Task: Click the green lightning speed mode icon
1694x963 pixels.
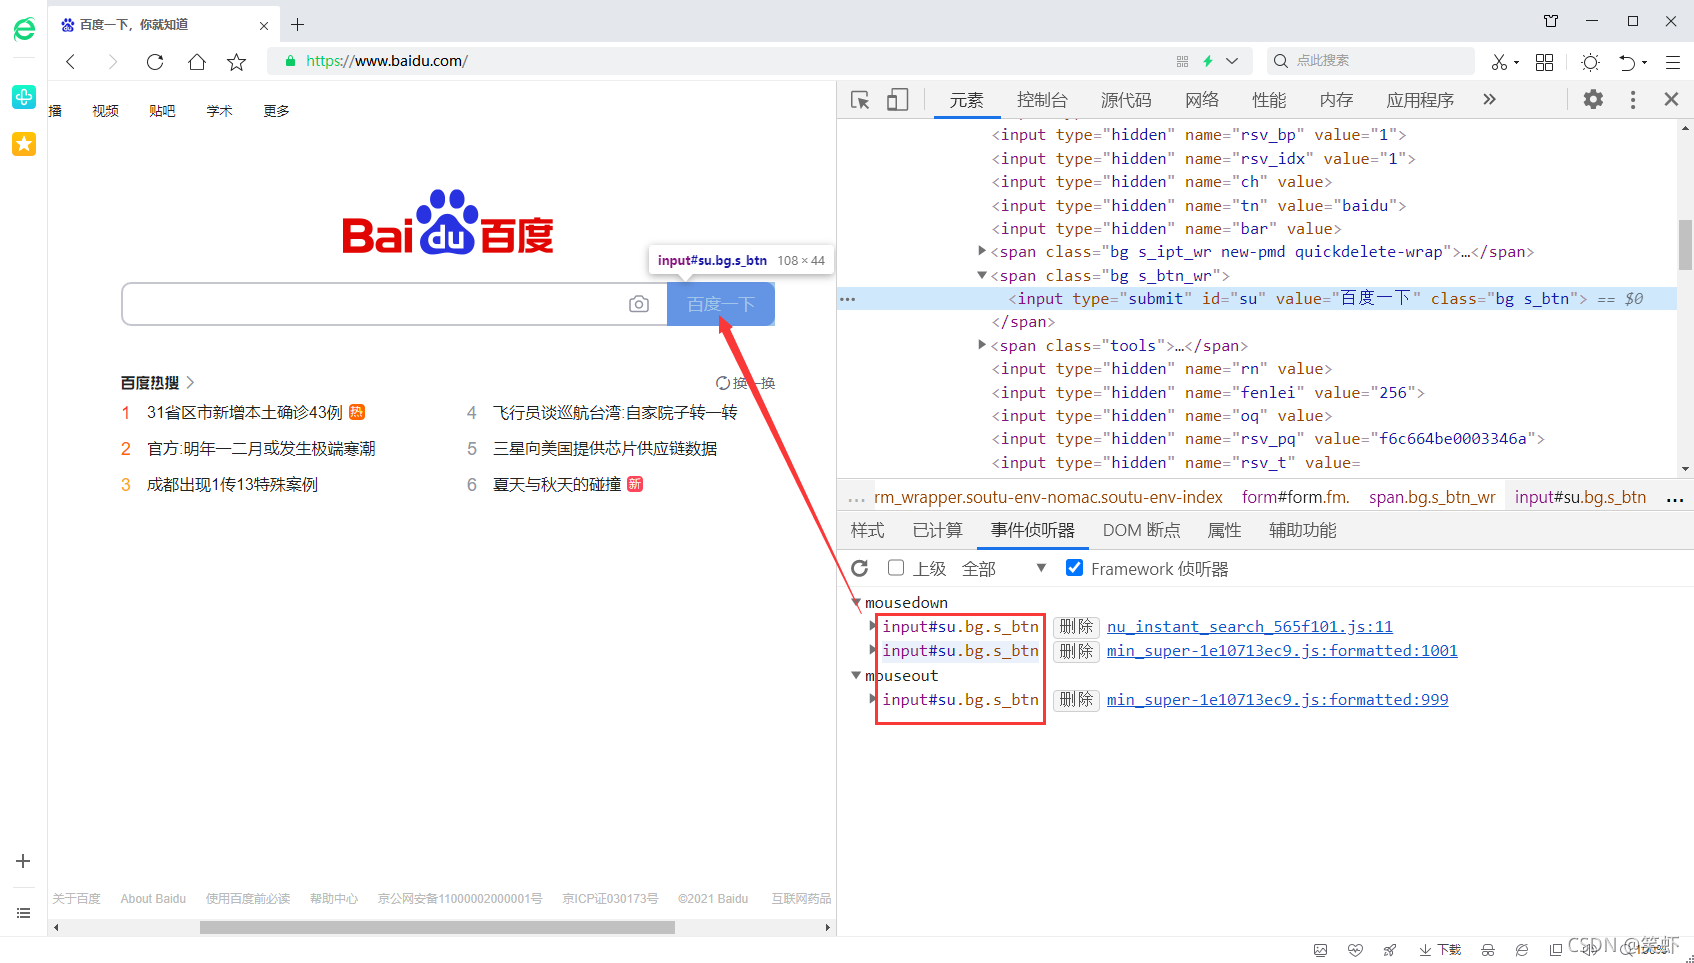Action: (x=1208, y=61)
